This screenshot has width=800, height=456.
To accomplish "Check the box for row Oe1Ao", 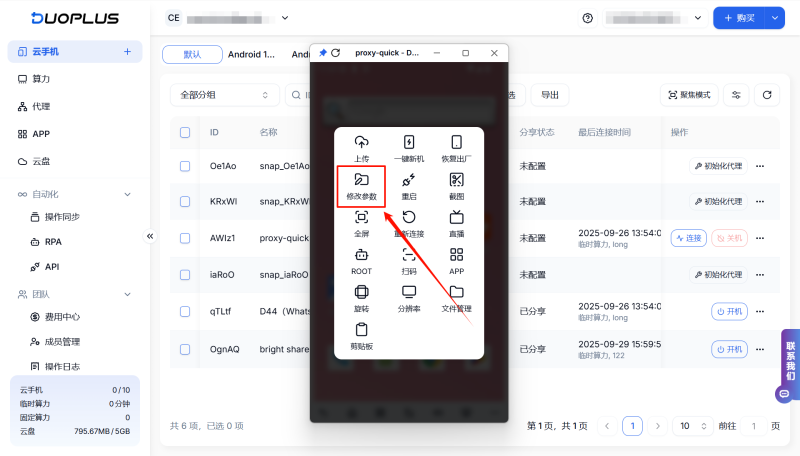I will tap(185, 166).
